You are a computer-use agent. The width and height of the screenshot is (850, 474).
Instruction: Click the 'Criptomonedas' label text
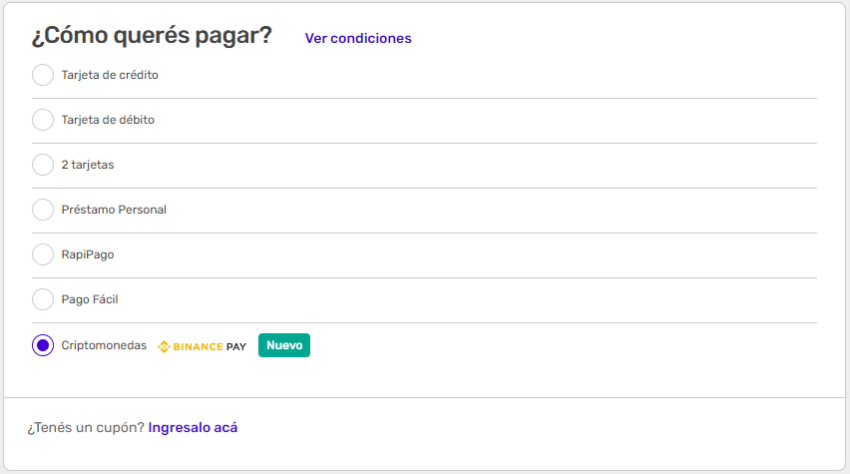point(104,345)
